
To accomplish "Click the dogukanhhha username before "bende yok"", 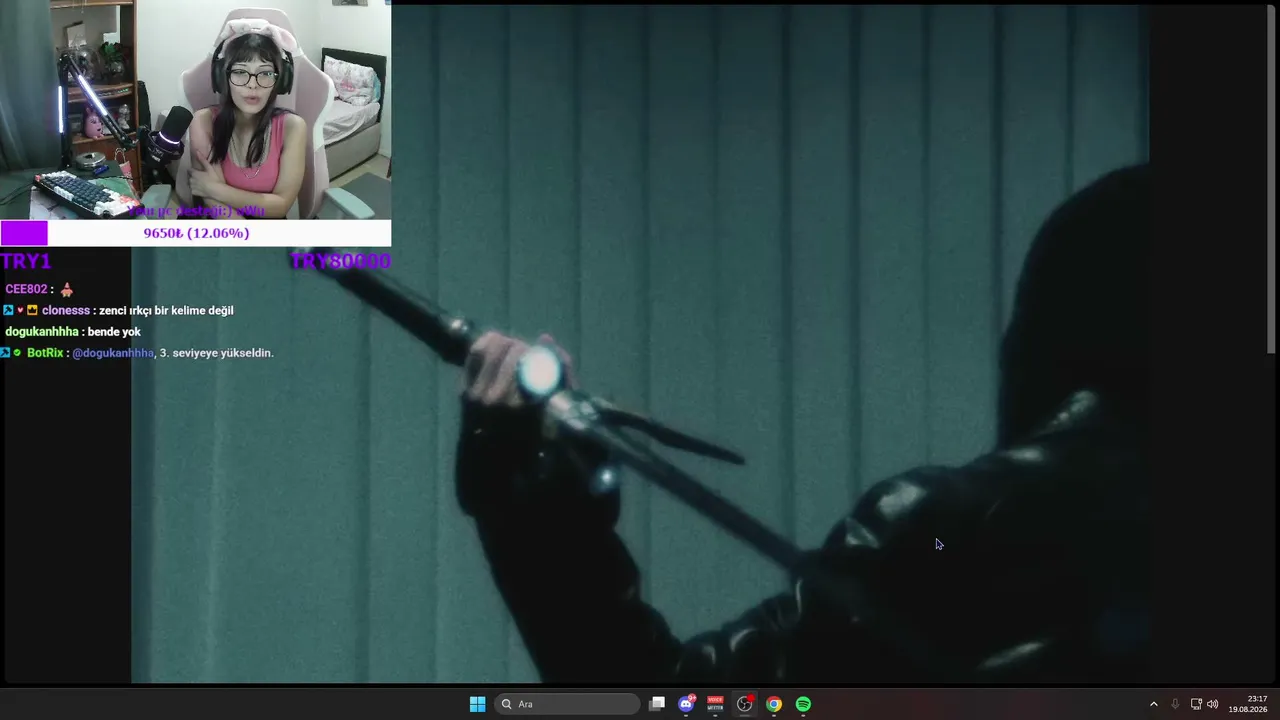I will tap(42, 332).
